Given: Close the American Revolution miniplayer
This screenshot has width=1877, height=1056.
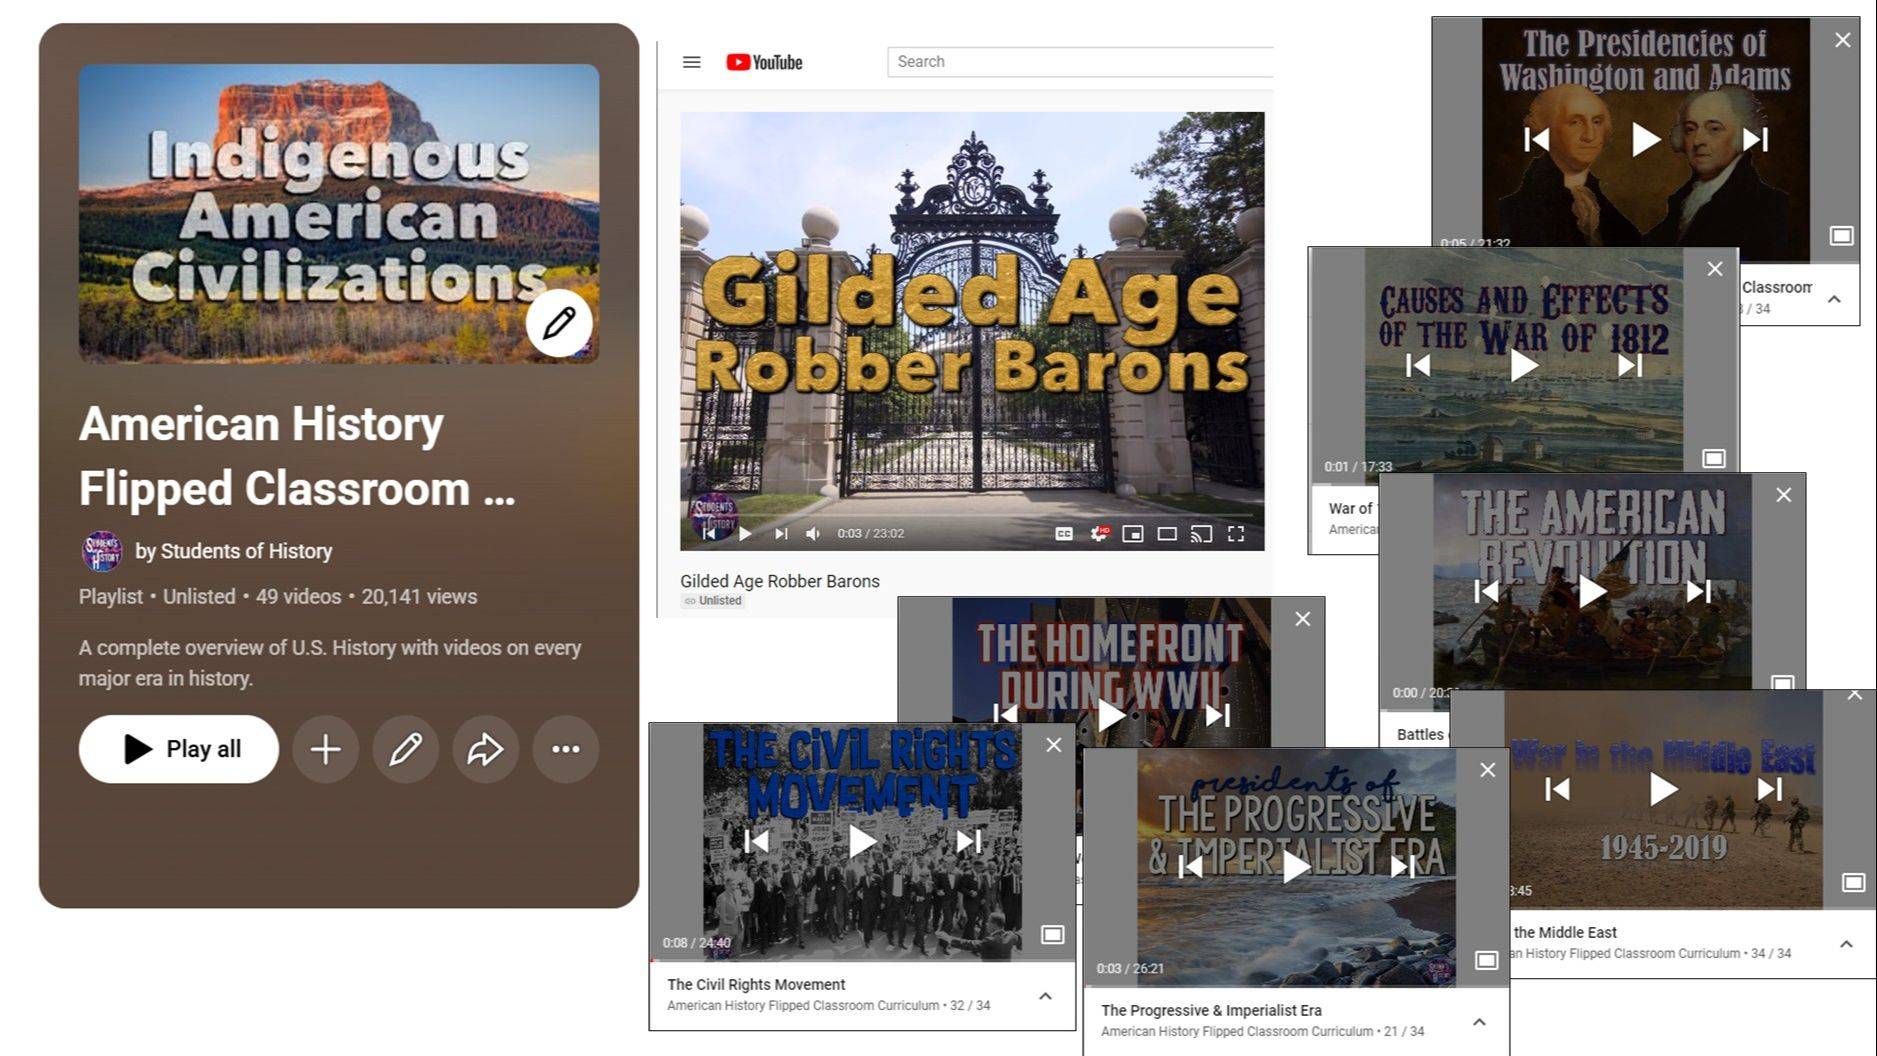Looking at the screenshot, I should [1784, 495].
